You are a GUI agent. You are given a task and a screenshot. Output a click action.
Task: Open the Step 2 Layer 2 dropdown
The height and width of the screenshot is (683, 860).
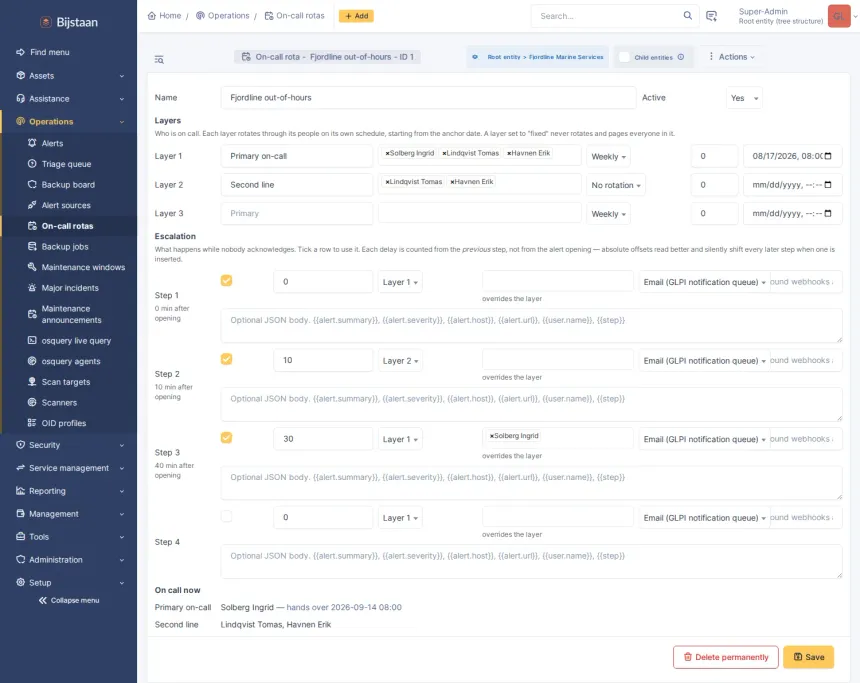click(x=400, y=361)
